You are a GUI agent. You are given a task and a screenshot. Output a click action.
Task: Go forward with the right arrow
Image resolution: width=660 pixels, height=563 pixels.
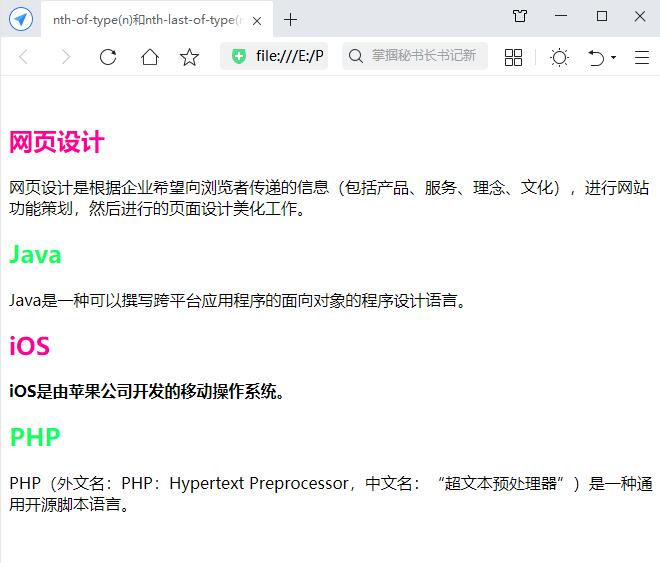coord(66,56)
